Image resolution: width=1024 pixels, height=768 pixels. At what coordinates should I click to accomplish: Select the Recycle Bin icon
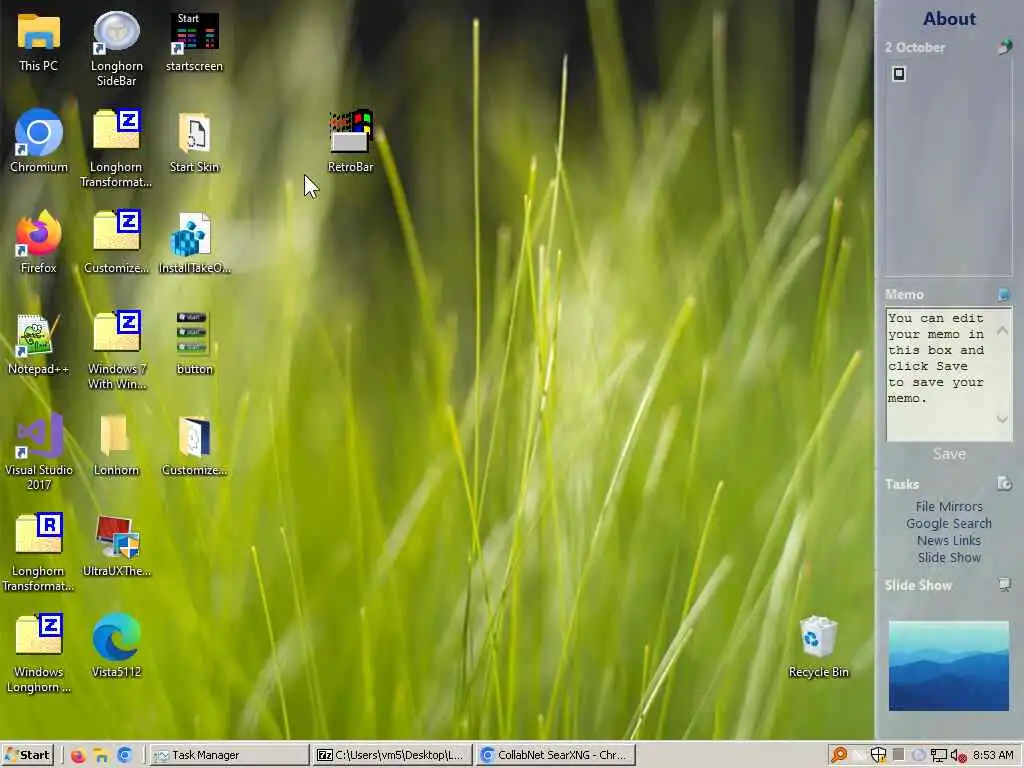(818, 647)
